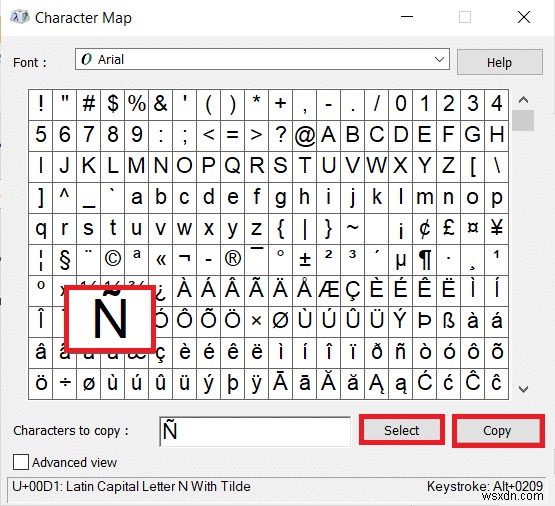The width and height of the screenshot is (555, 506).
Task: Select the capital Ĉ with circumflex cell
Action: [473, 384]
